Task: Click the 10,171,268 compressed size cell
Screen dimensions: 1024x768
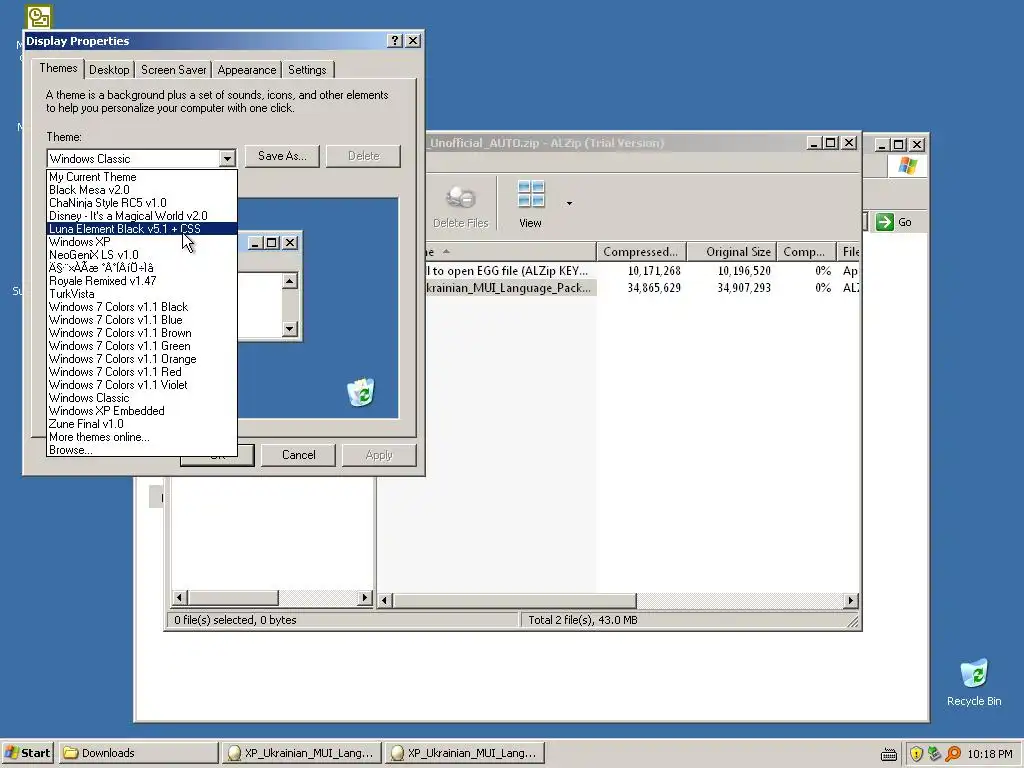Action: click(654, 271)
